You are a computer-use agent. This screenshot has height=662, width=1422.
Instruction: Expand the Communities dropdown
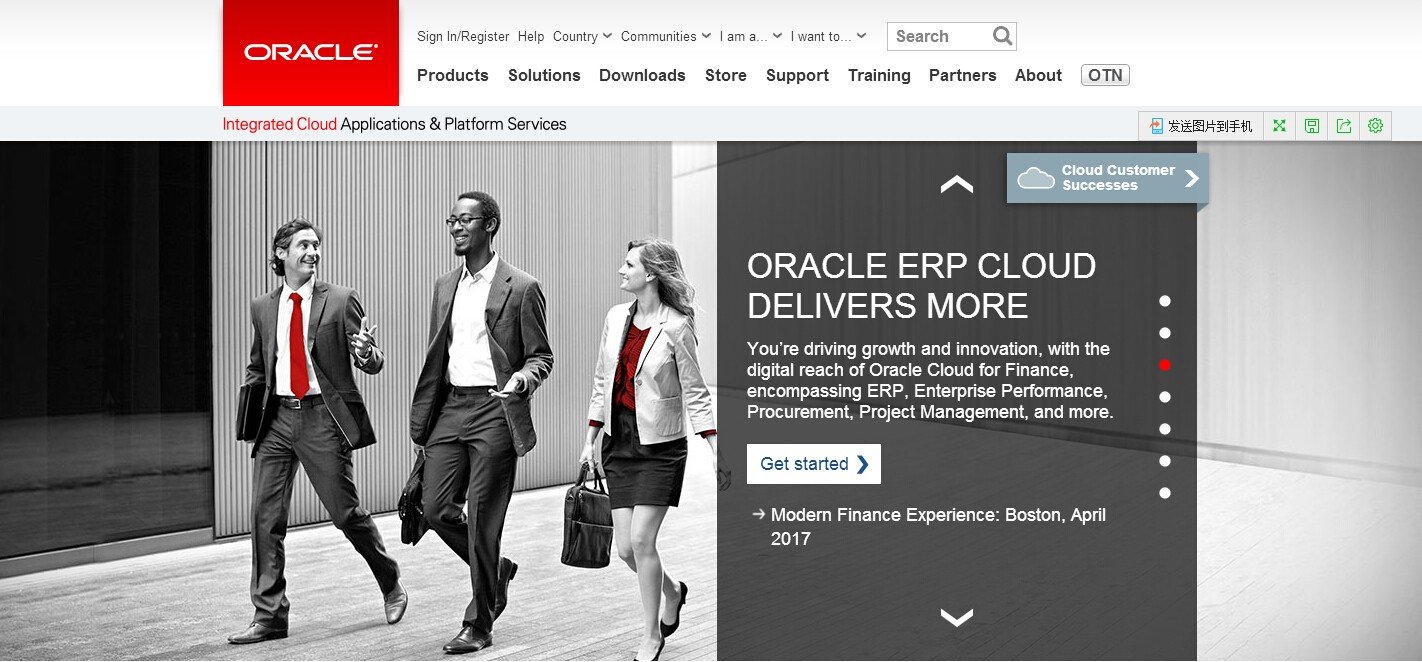[x=666, y=36]
